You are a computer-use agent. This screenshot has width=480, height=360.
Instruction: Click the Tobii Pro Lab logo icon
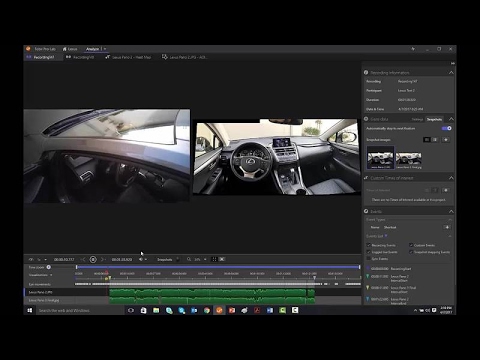click(x=28, y=49)
